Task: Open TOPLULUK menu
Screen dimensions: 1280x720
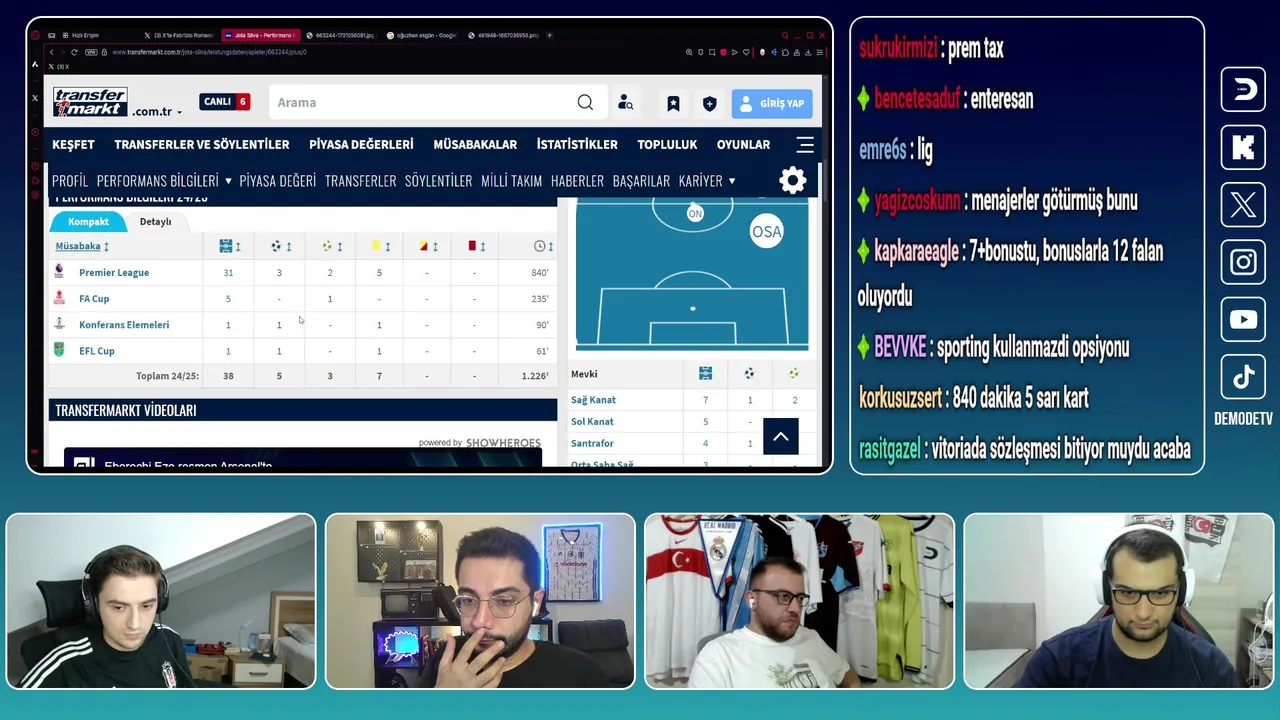Action: (667, 144)
